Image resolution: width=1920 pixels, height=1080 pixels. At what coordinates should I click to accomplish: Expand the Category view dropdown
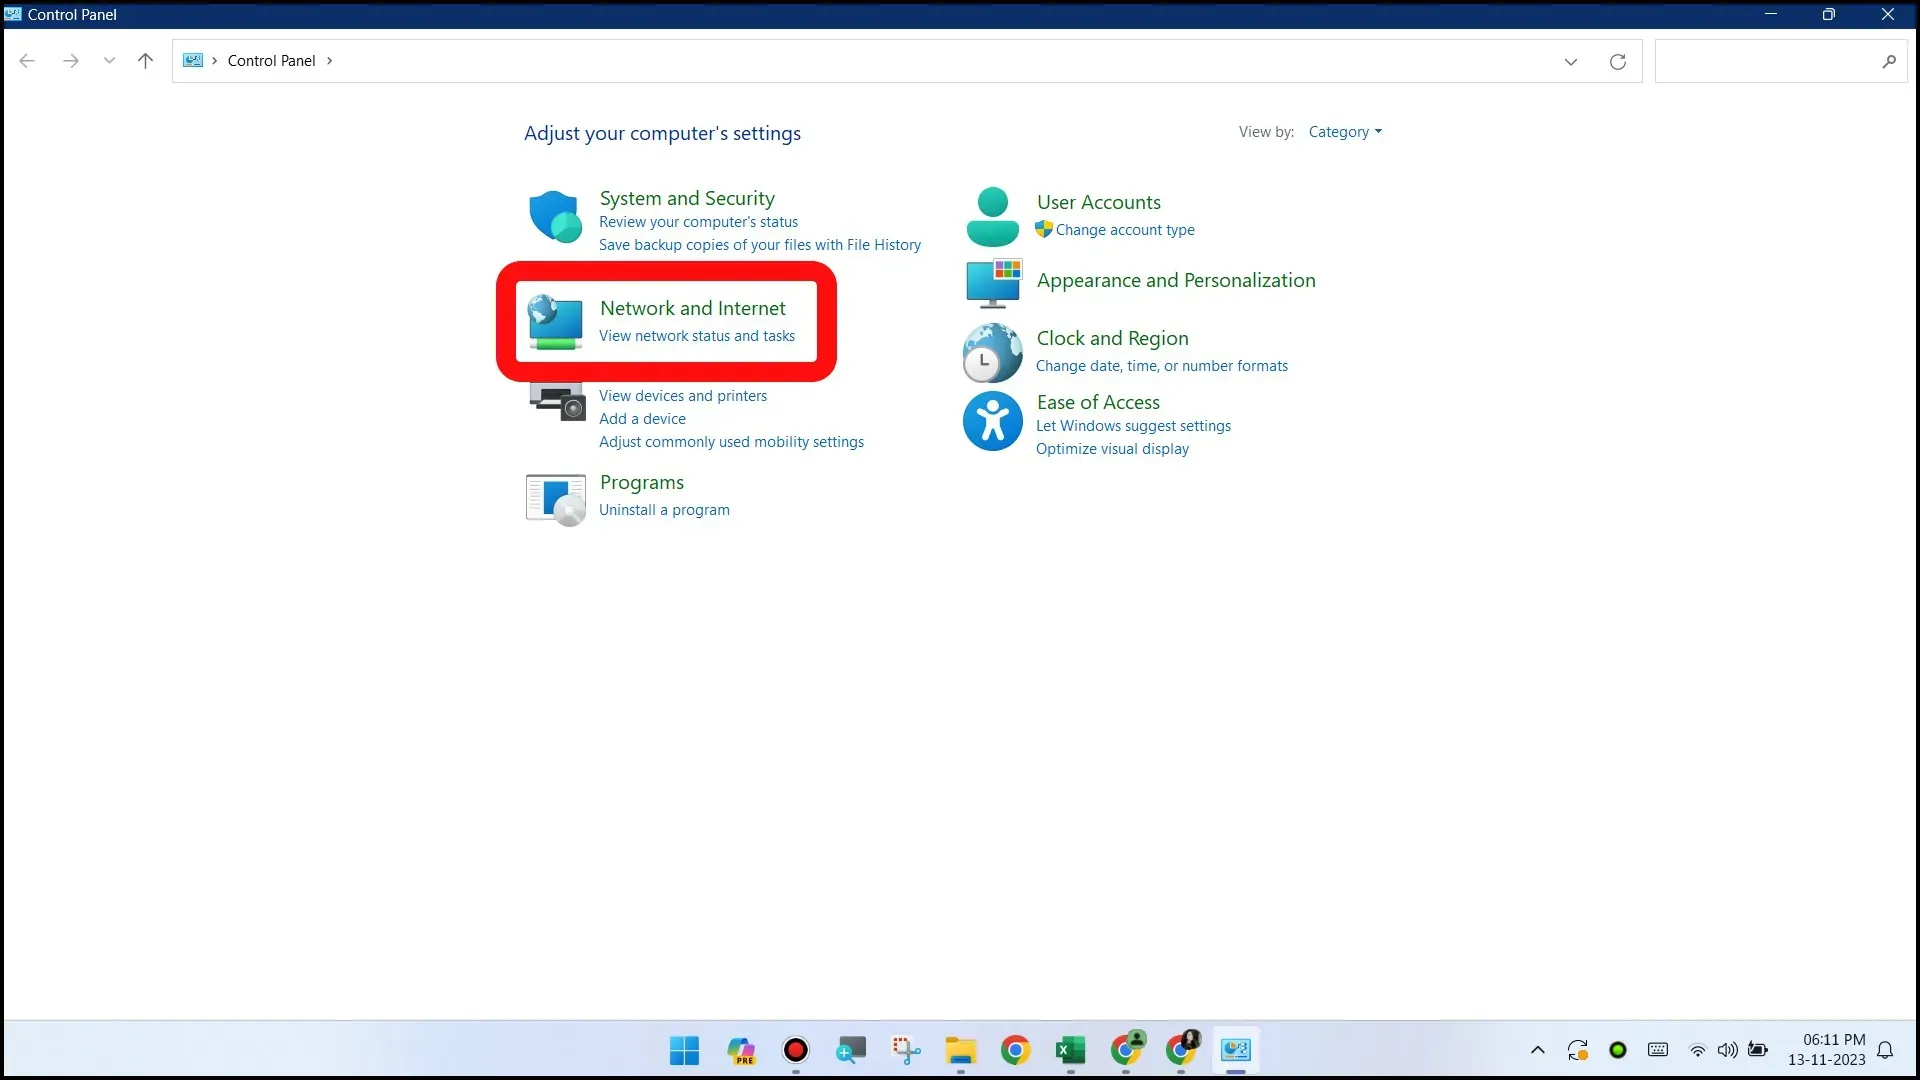click(1344, 131)
